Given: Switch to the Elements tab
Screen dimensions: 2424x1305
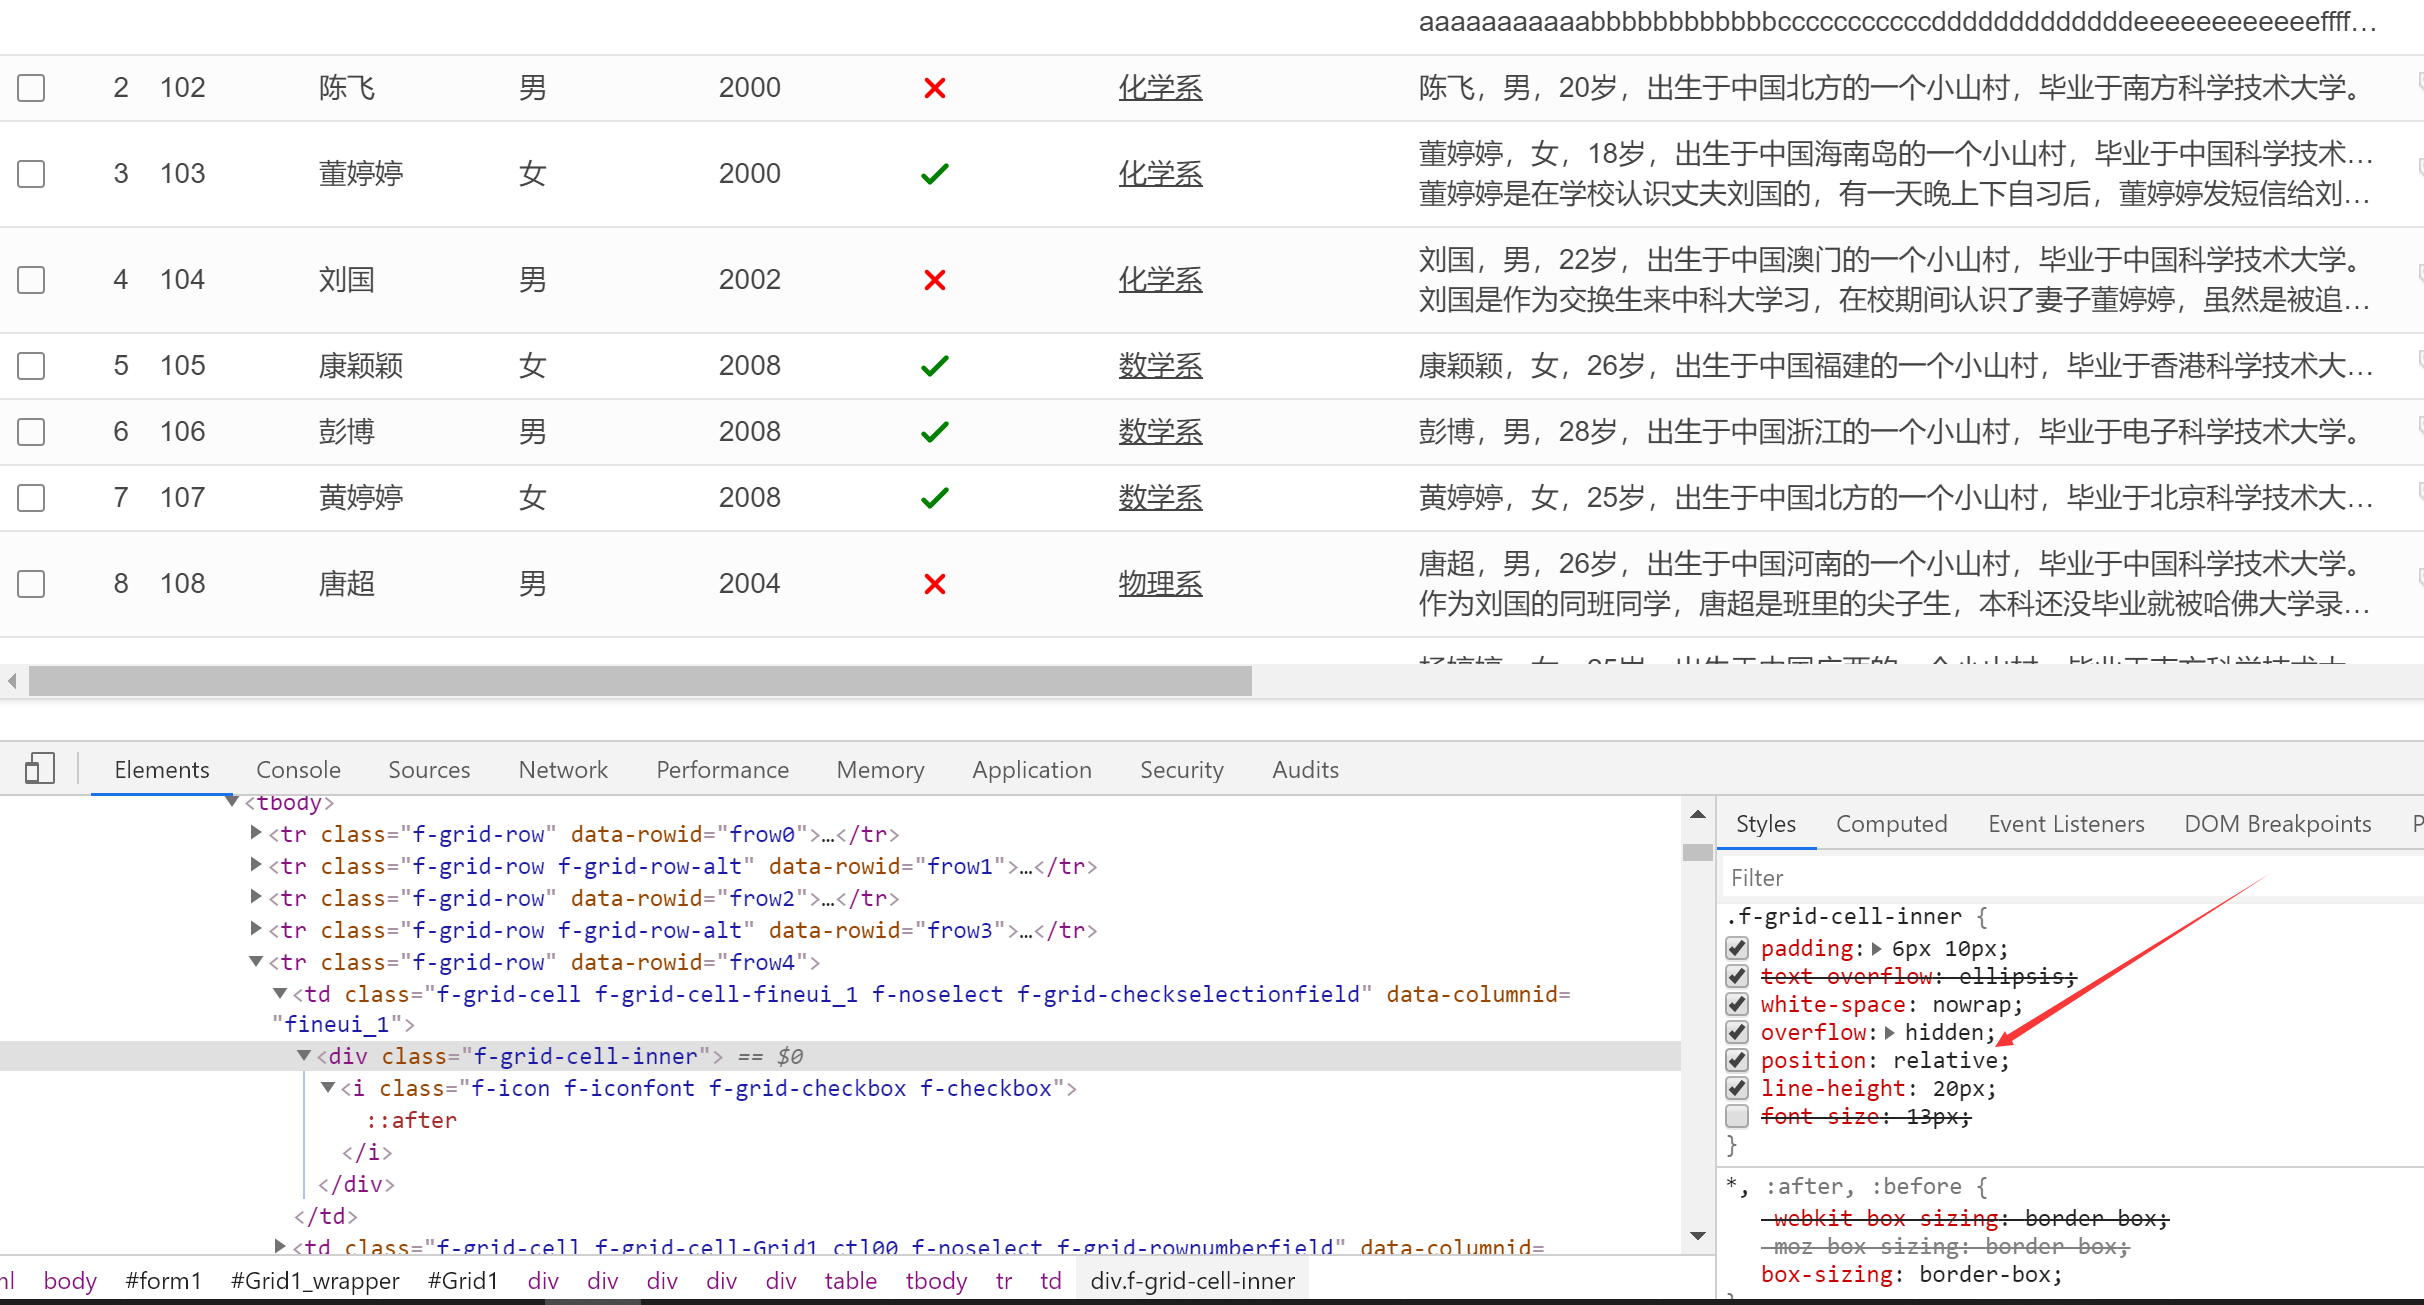Looking at the screenshot, I should (162, 769).
